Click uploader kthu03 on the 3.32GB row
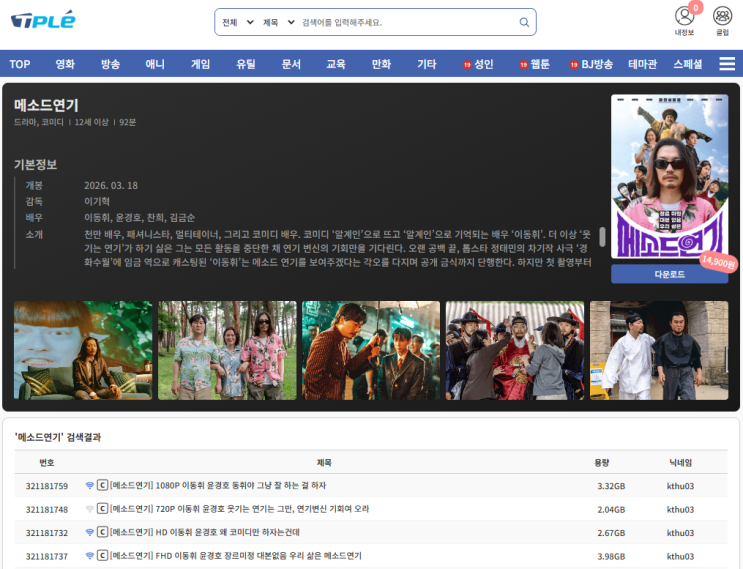743x569 pixels. [x=680, y=486]
